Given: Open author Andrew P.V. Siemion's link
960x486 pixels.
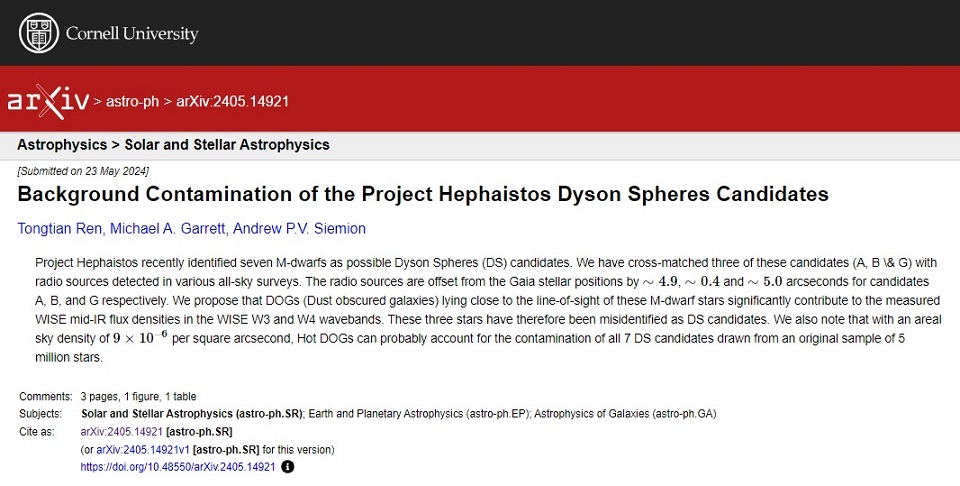Looking at the screenshot, I should point(299,229).
